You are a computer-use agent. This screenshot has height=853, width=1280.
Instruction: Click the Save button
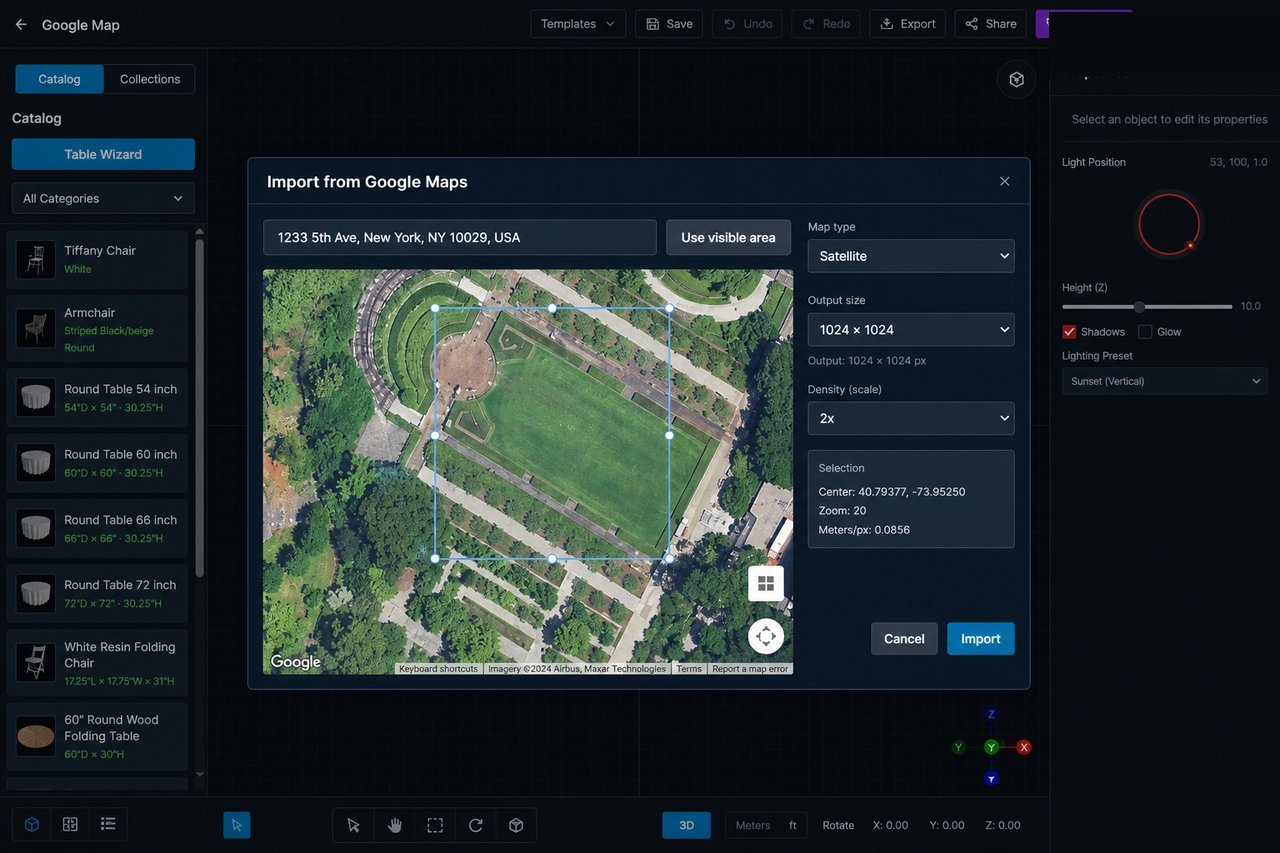pos(669,24)
